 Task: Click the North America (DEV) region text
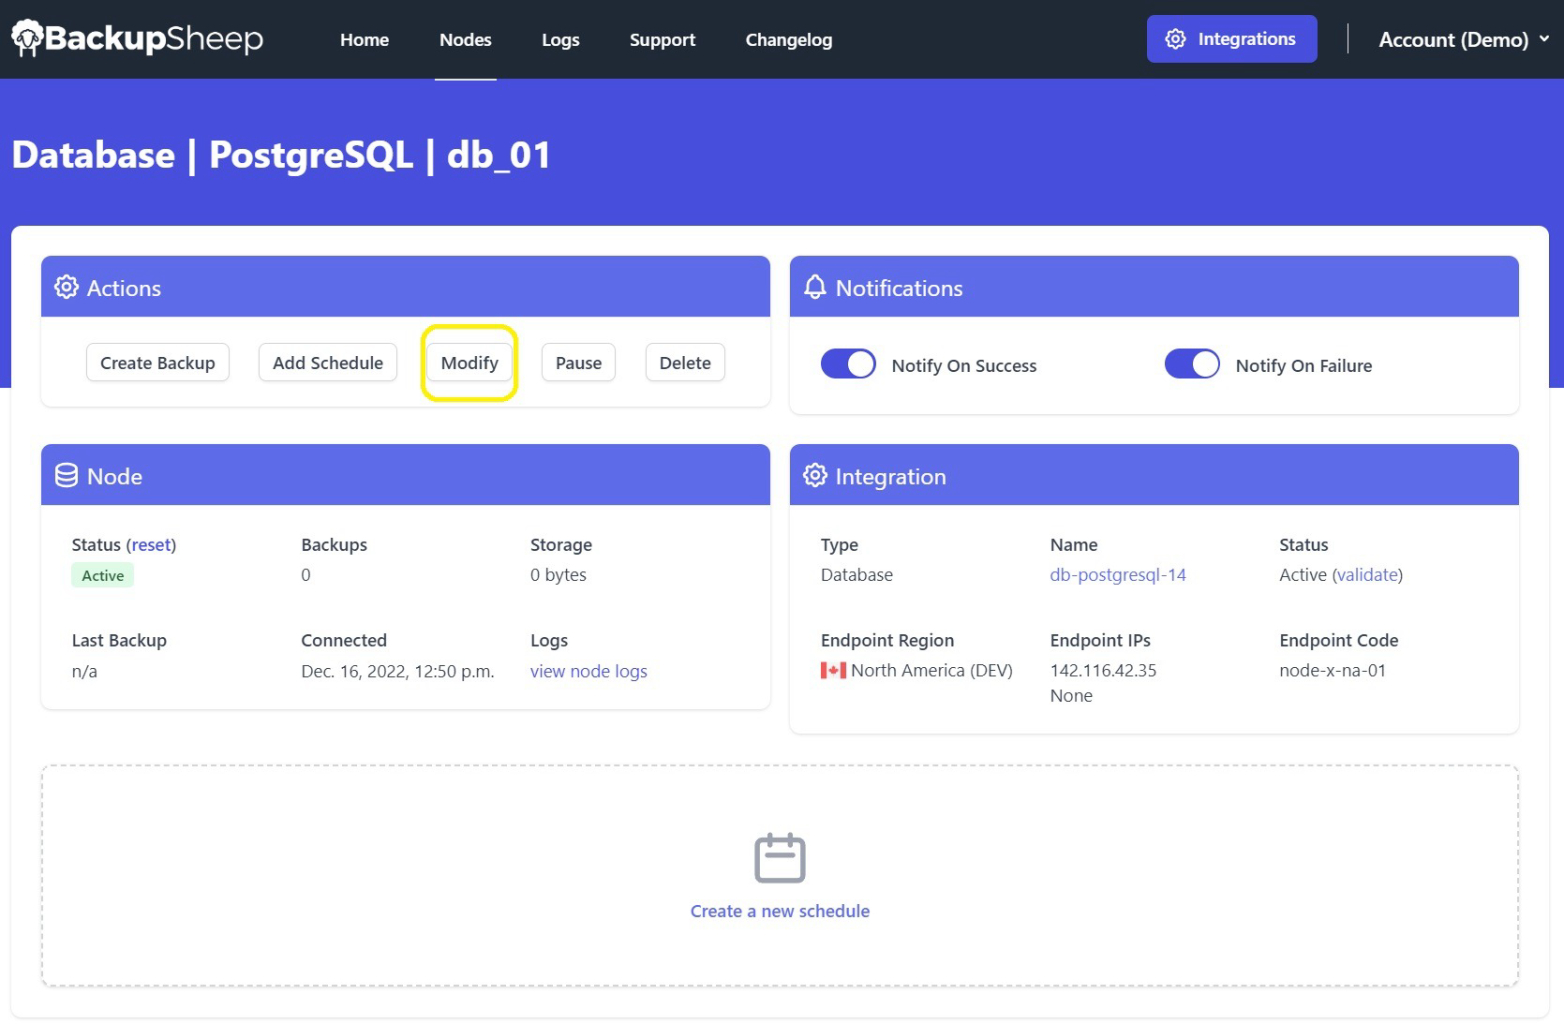pos(932,670)
